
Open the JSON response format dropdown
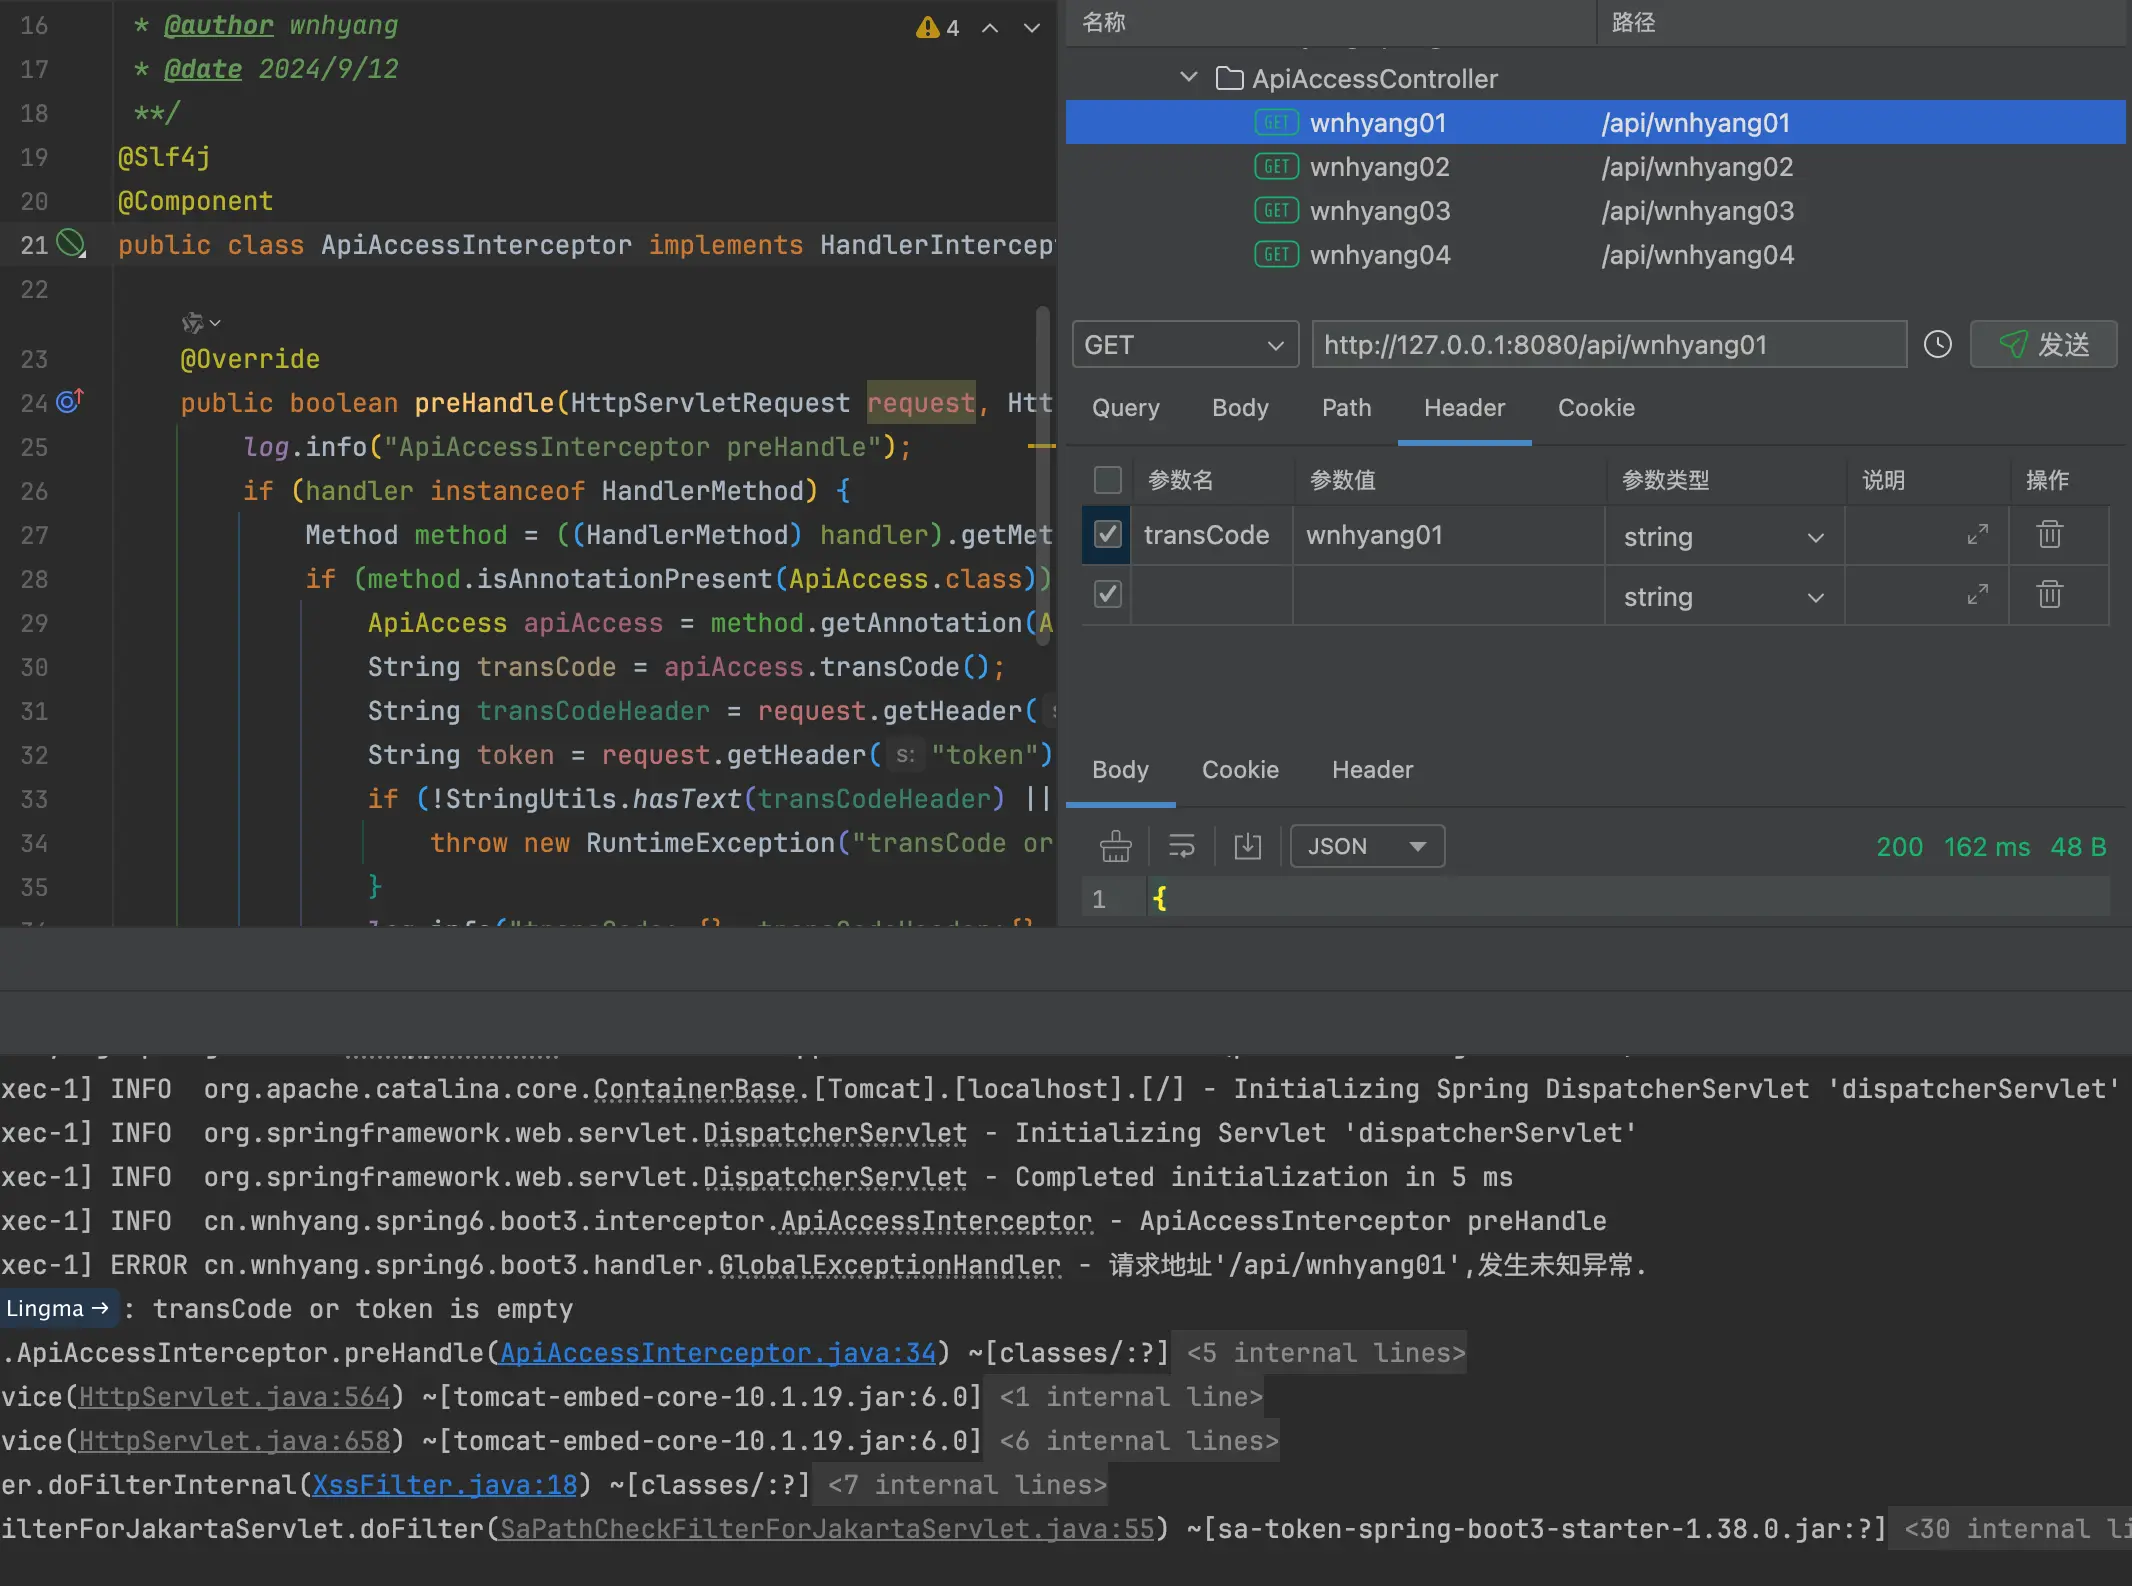tap(1367, 847)
